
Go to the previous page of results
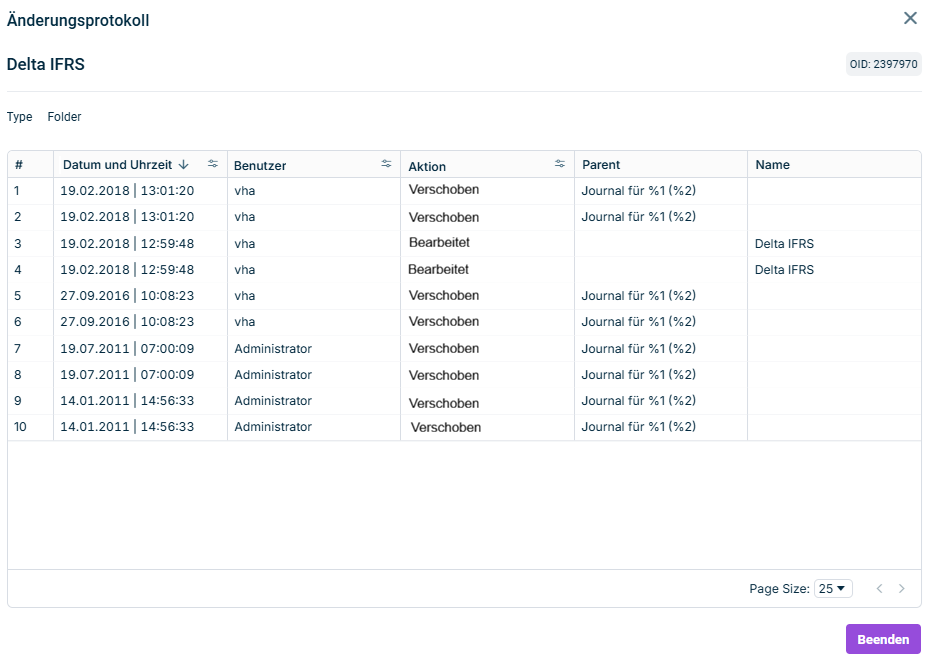[x=879, y=589]
